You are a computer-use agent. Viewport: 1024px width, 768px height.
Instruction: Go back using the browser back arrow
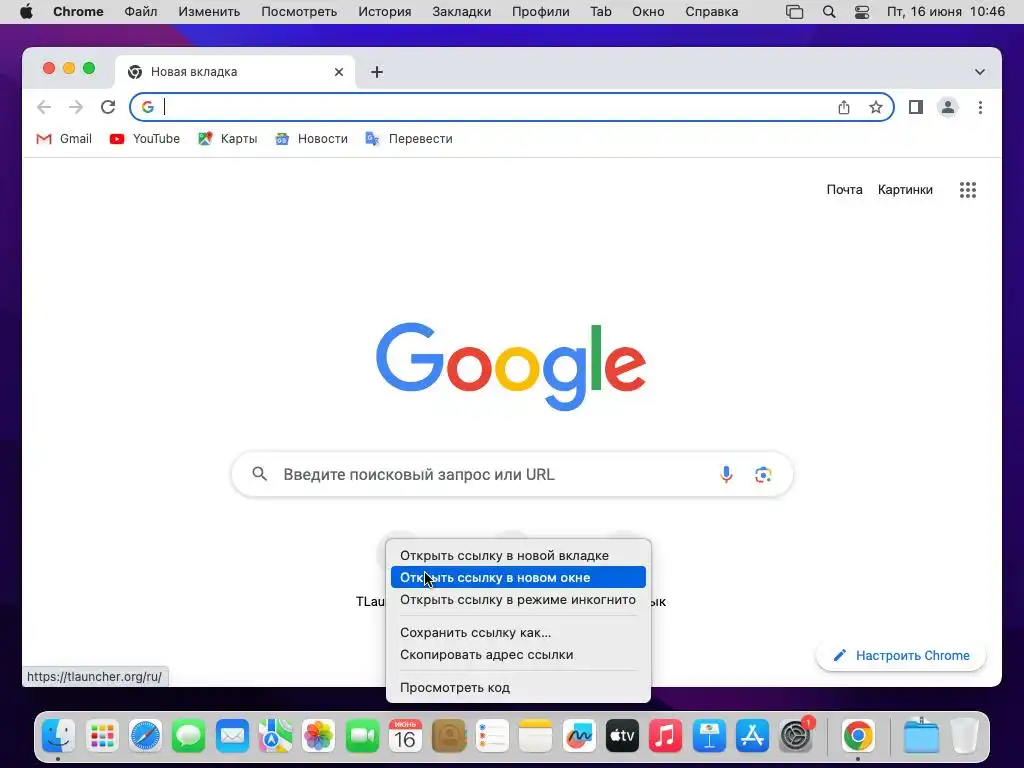click(44, 107)
